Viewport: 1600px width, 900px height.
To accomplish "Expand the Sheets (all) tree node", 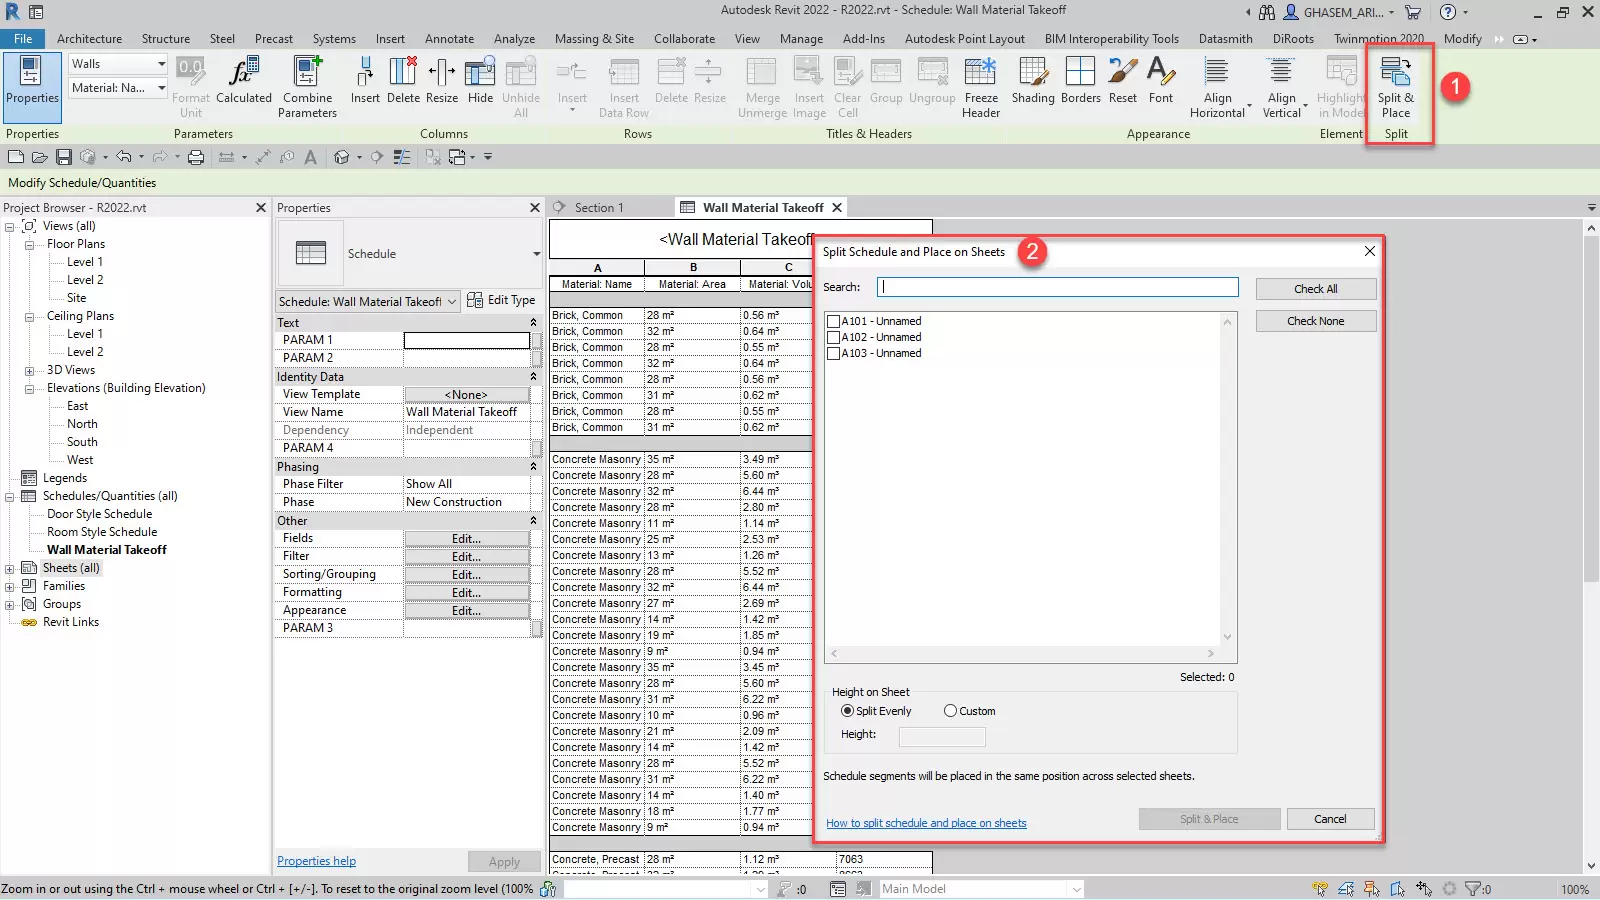I will (10, 568).
